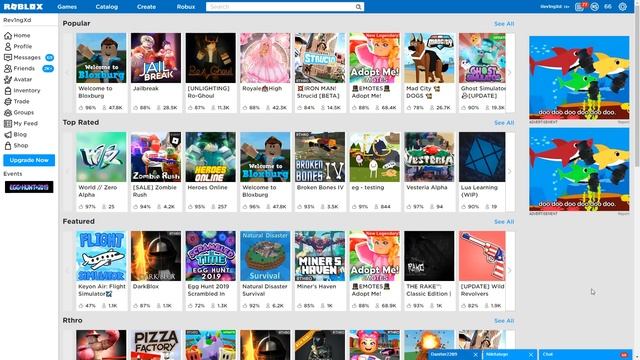Close the first chat tab beside Niktatoge
Image resolution: width=640 pixels, height=360 pixels.
pos(476,355)
